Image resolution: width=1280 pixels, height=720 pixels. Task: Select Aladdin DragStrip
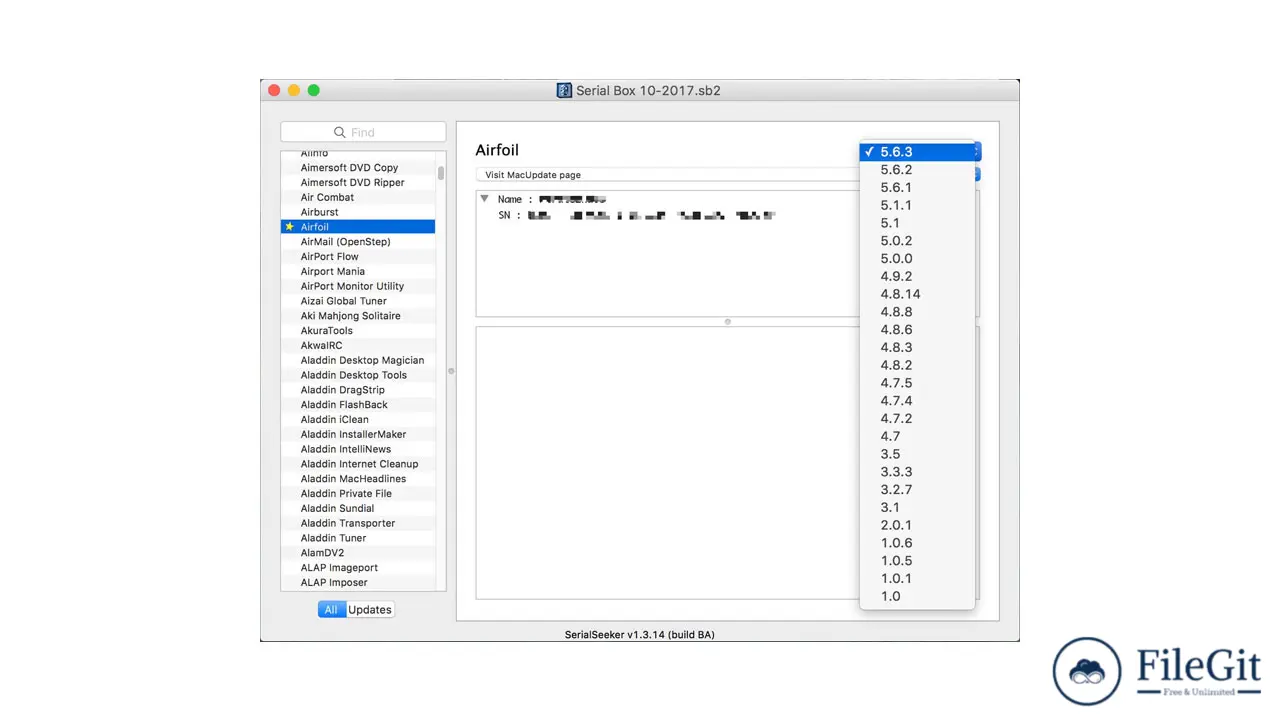(x=358, y=390)
